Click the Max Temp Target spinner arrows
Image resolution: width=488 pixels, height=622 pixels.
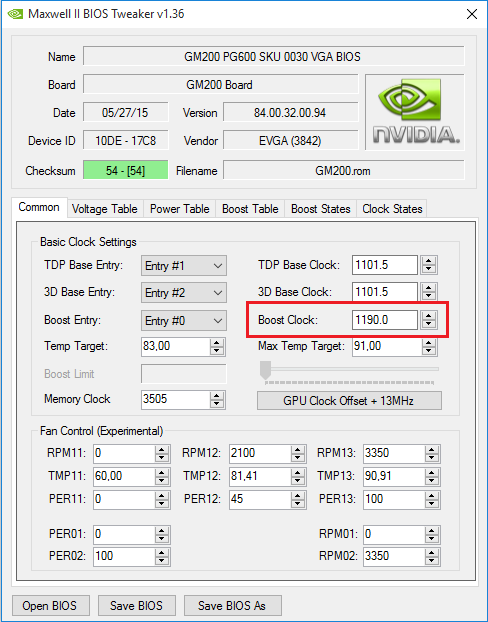click(428, 347)
